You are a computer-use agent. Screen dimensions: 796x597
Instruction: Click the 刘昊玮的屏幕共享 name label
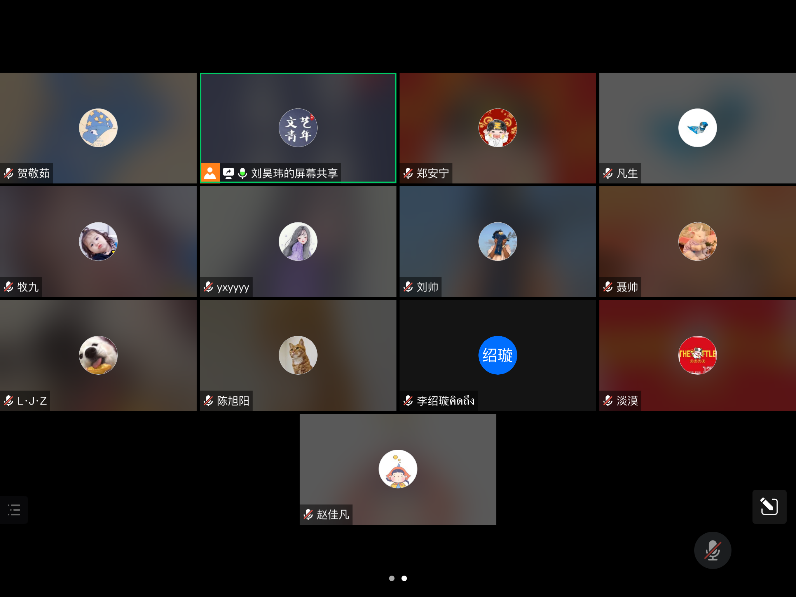coord(294,173)
